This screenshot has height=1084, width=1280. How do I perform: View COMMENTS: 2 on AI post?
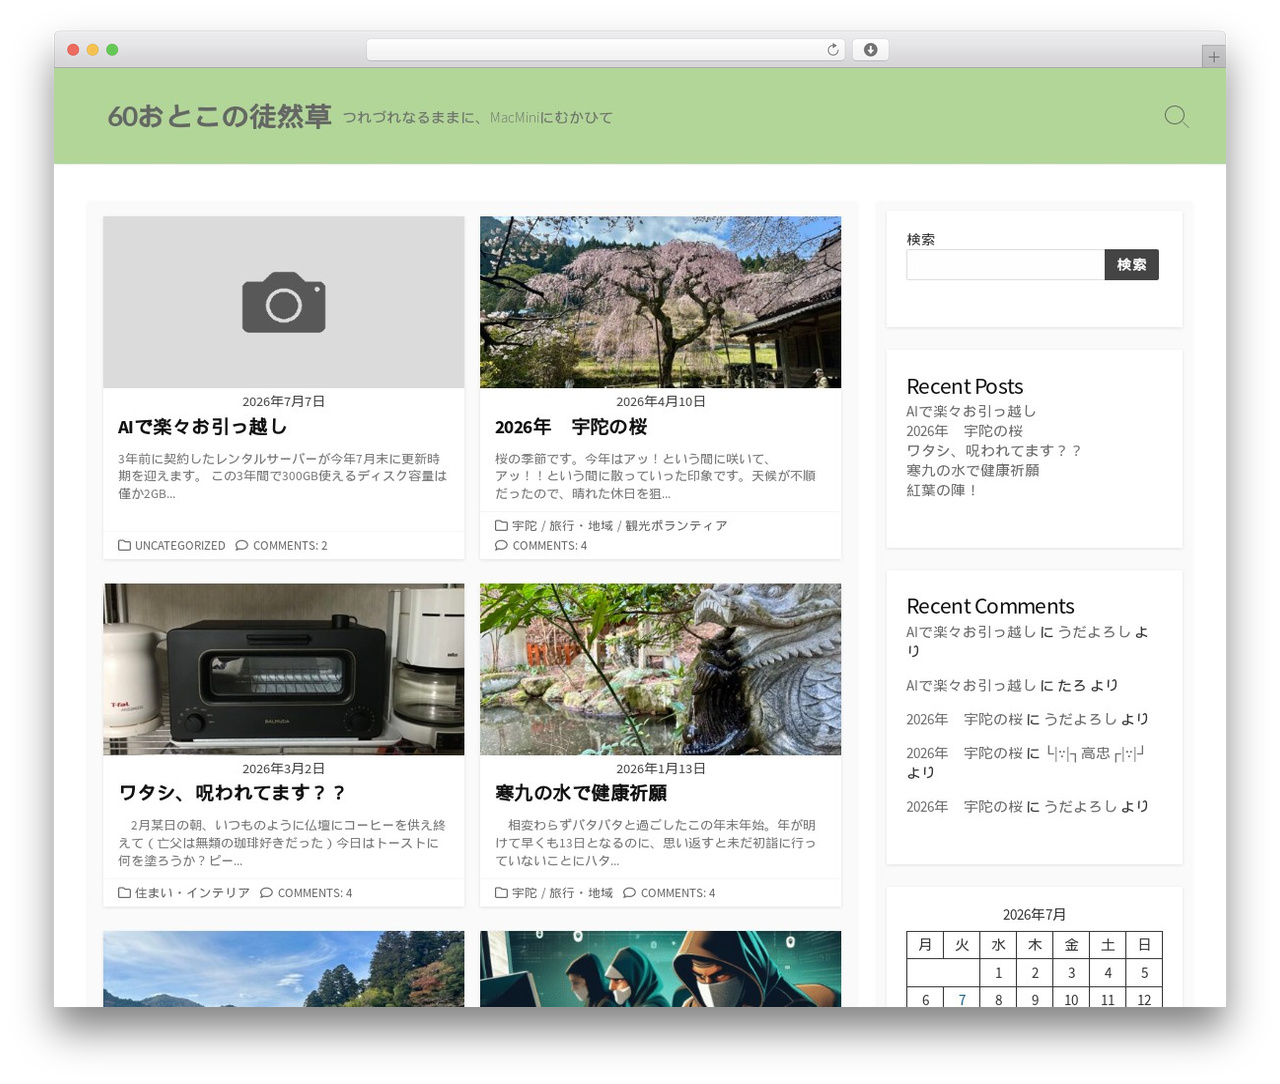[290, 546]
